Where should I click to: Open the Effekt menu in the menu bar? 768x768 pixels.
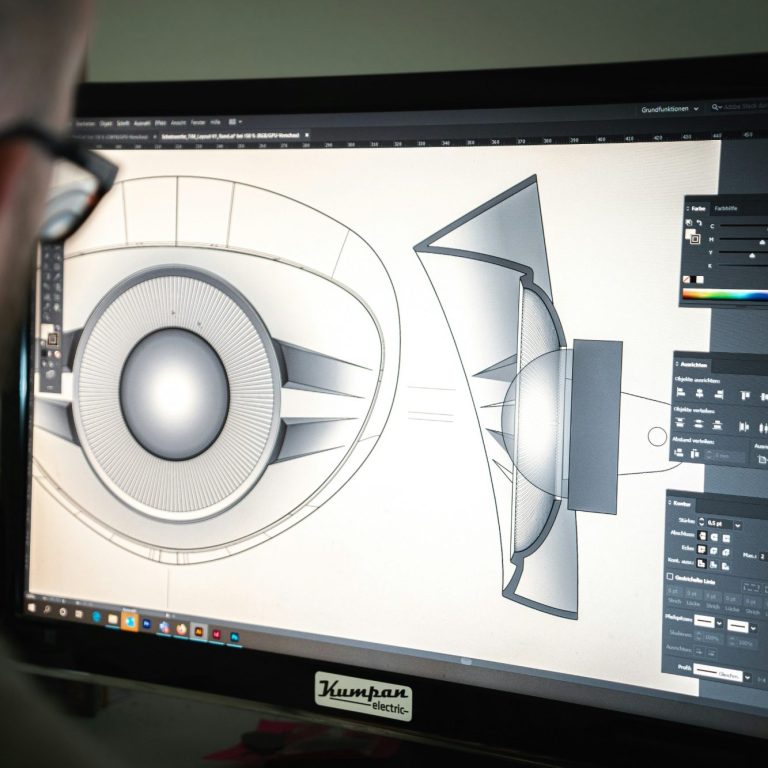161,122
